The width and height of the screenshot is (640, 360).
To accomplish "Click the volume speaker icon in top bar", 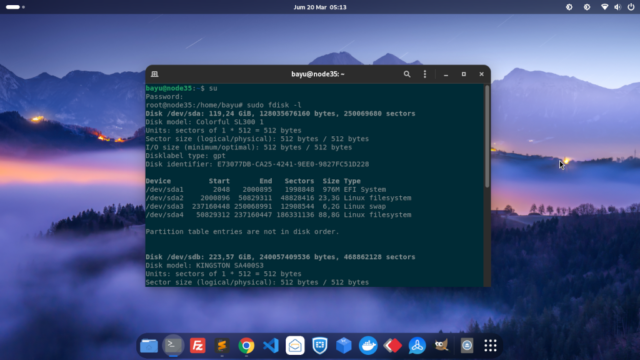I will tap(618, 7).
